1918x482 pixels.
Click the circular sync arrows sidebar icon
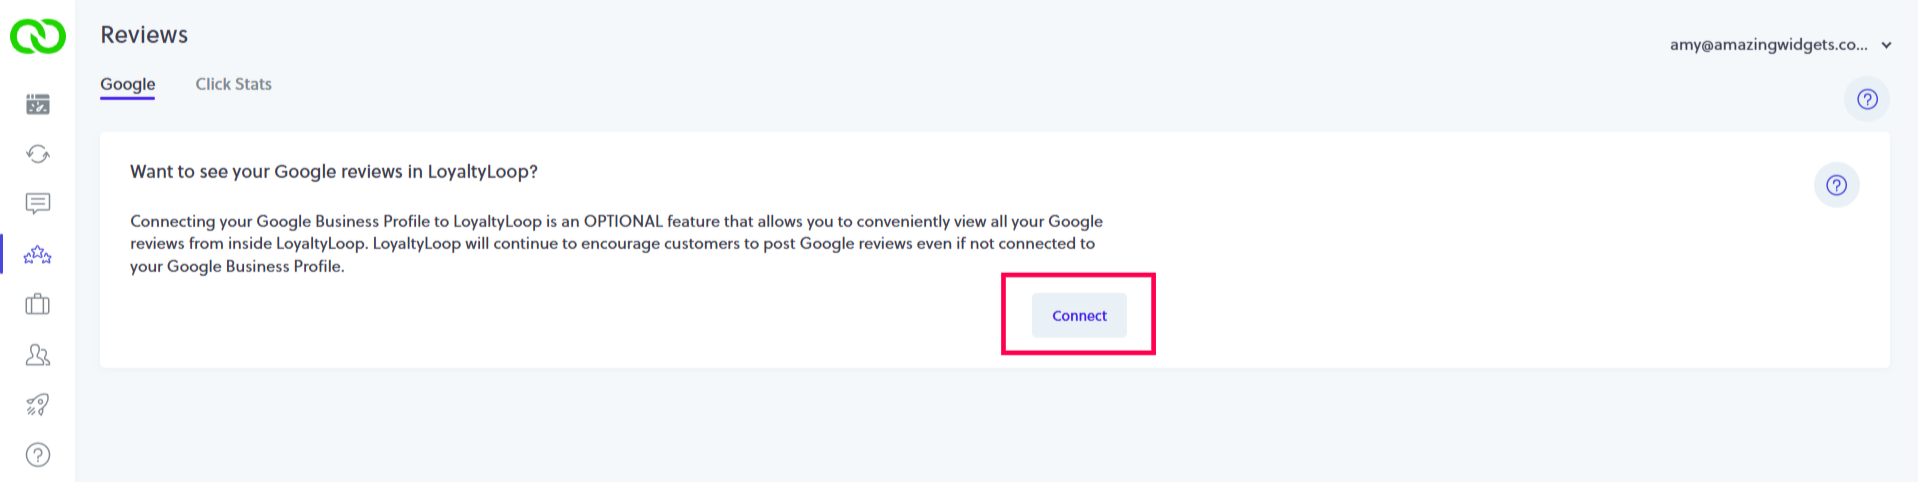(38, 154)
